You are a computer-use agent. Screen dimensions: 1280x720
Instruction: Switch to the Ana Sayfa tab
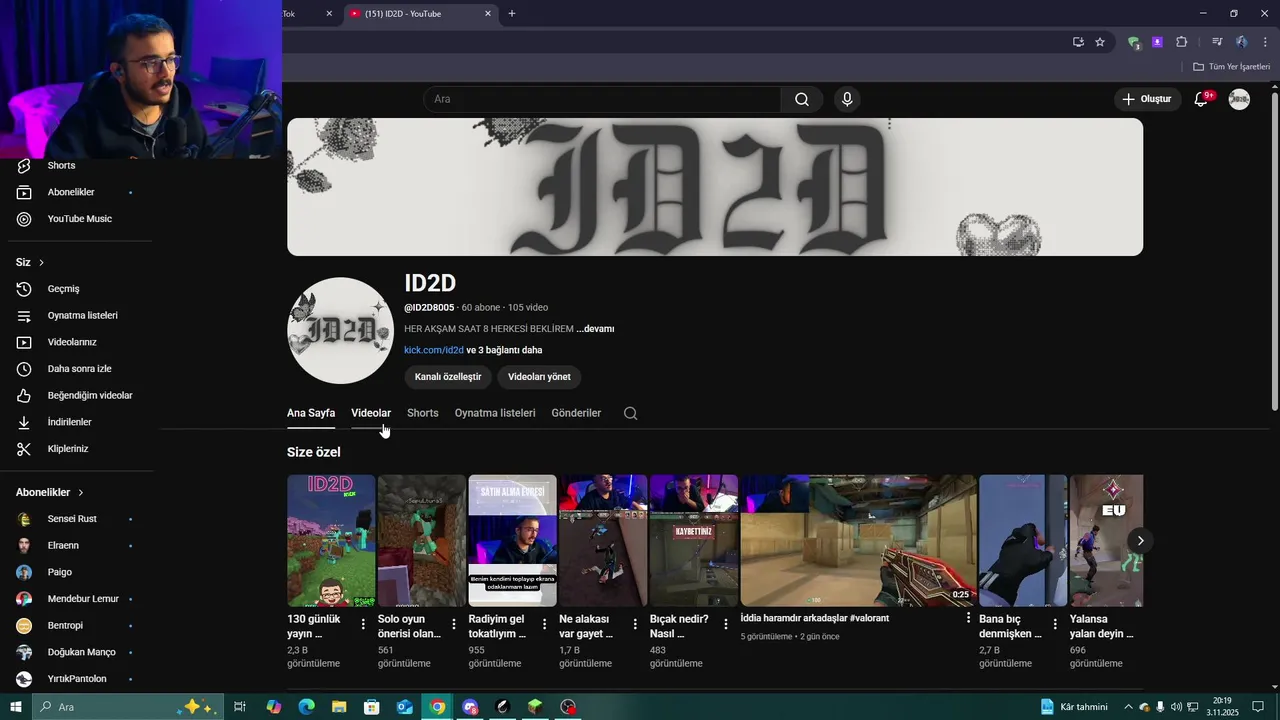tap(311, 413)
